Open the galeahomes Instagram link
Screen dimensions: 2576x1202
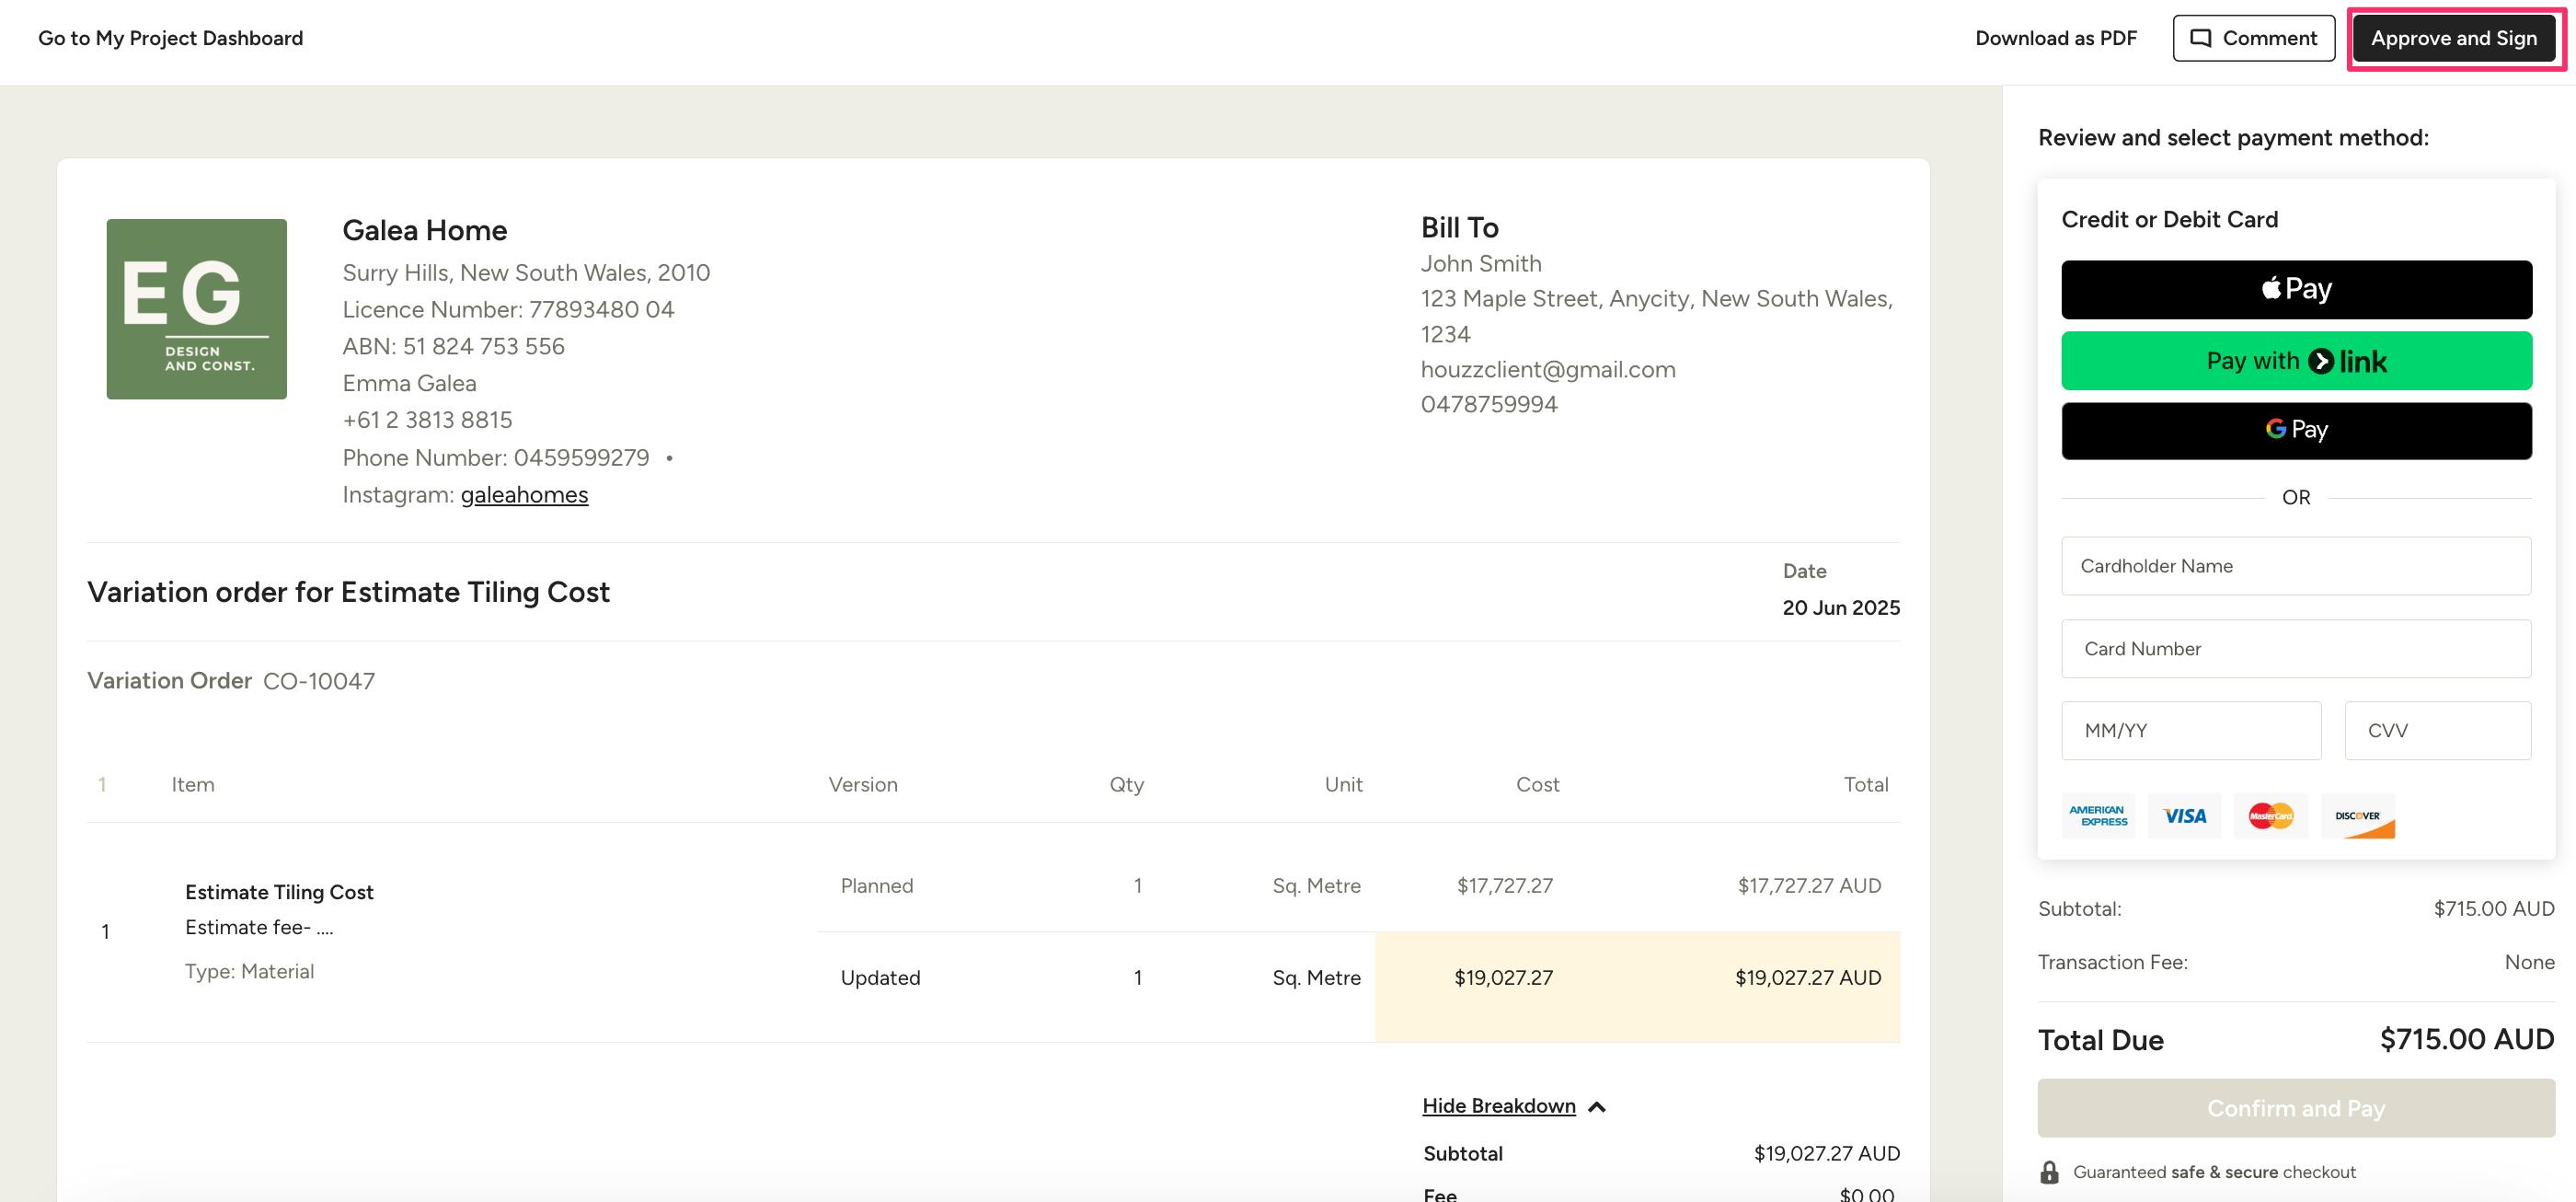[524, 495]
